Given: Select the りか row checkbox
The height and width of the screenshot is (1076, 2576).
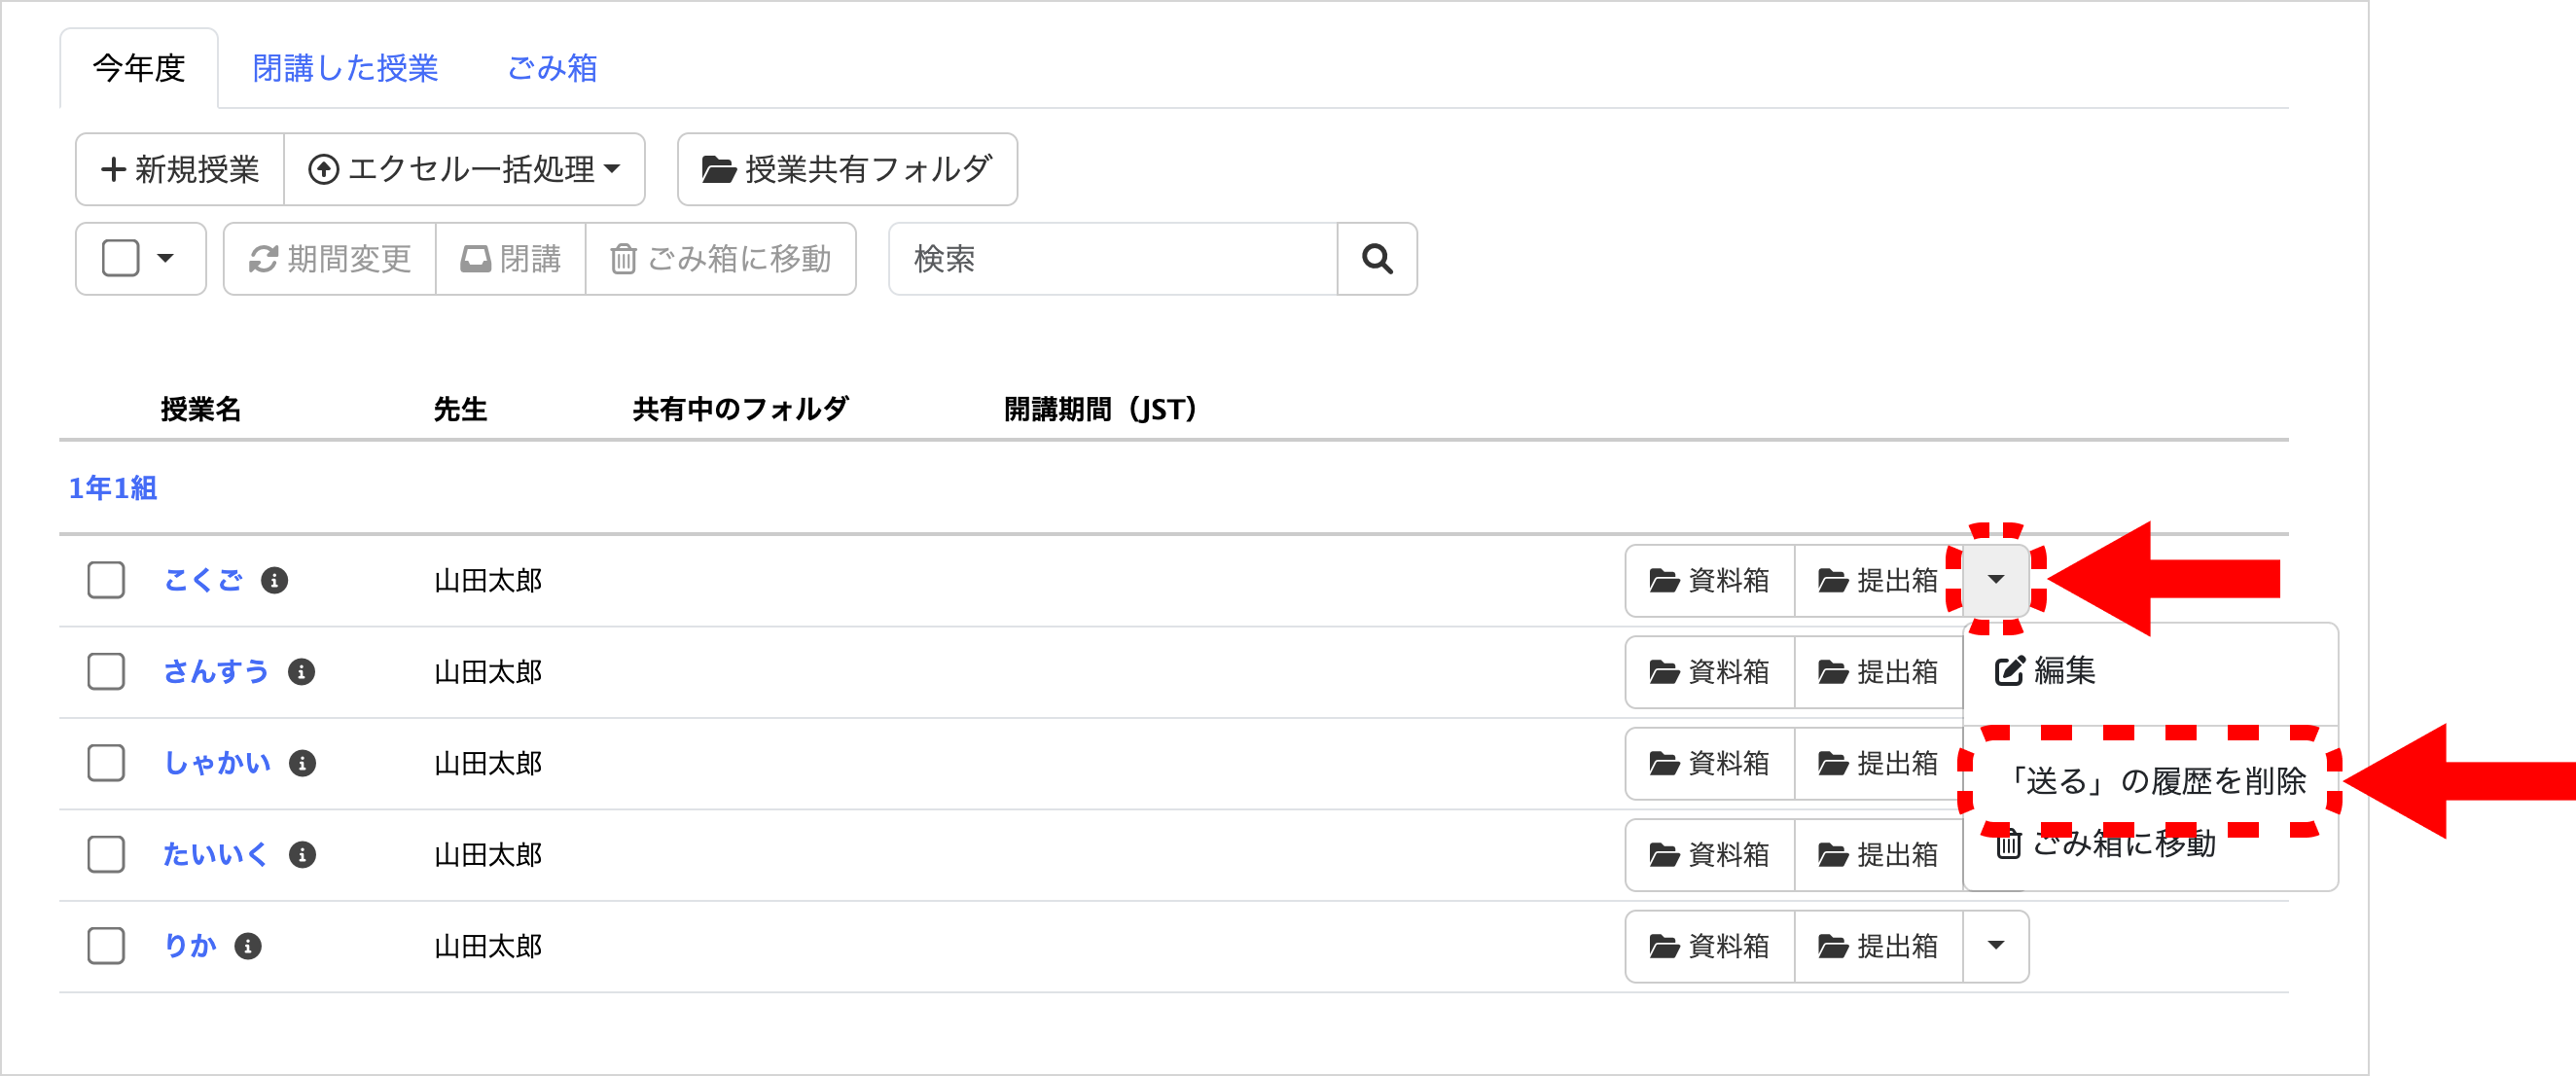Looking at the screenshot, I should [x=106, y=946].
